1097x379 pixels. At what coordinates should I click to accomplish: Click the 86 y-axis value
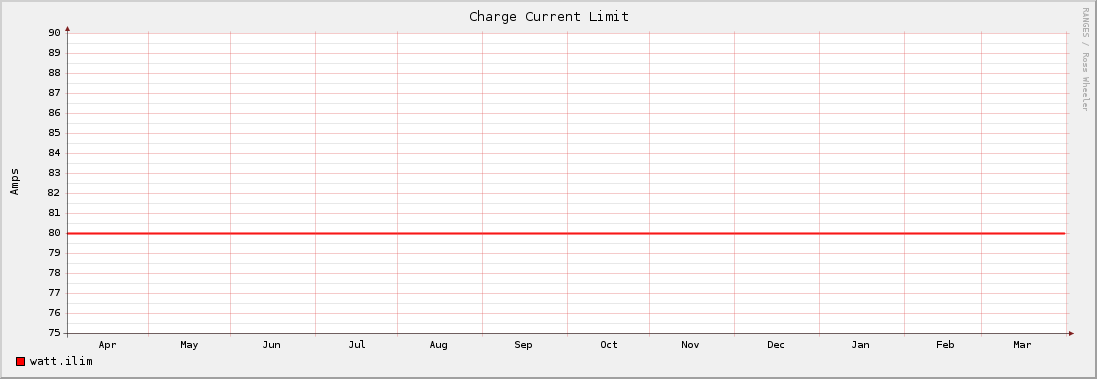click(55, 113)
